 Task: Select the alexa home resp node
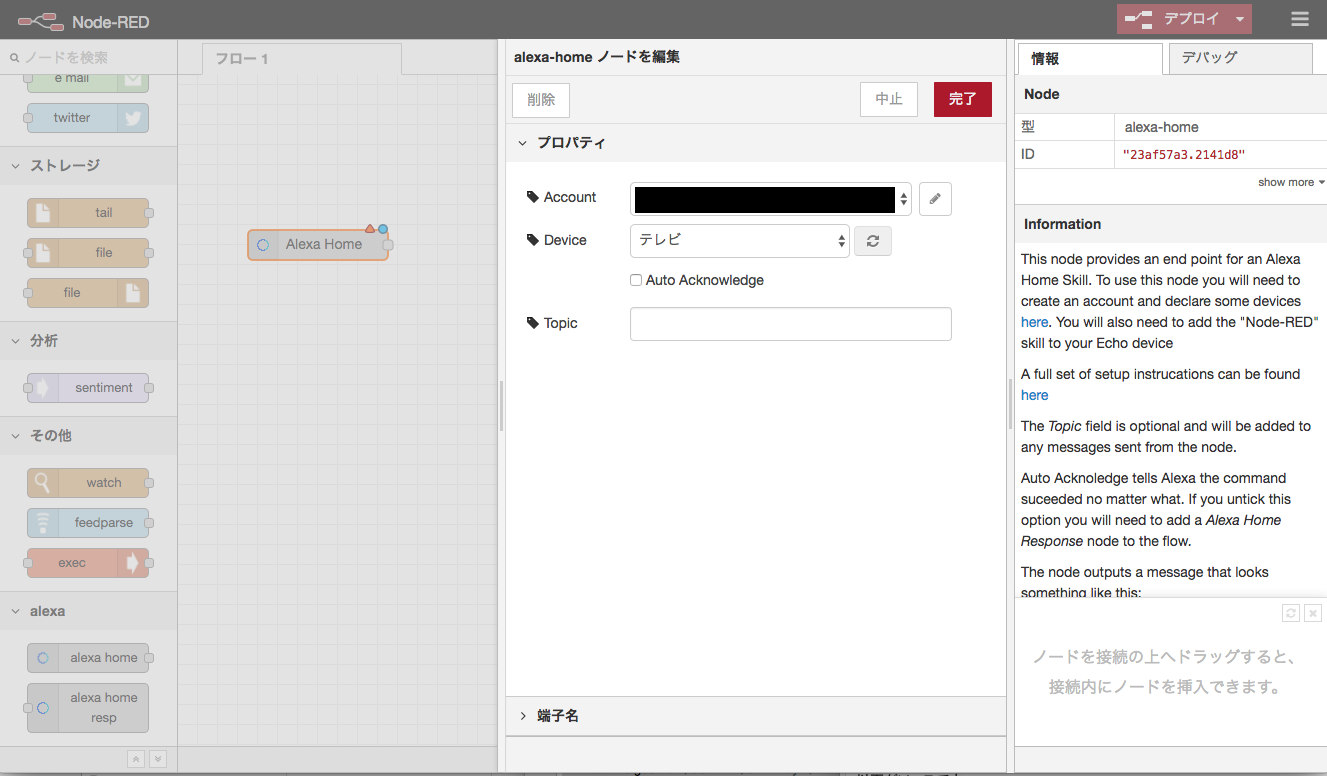(88, 708)
